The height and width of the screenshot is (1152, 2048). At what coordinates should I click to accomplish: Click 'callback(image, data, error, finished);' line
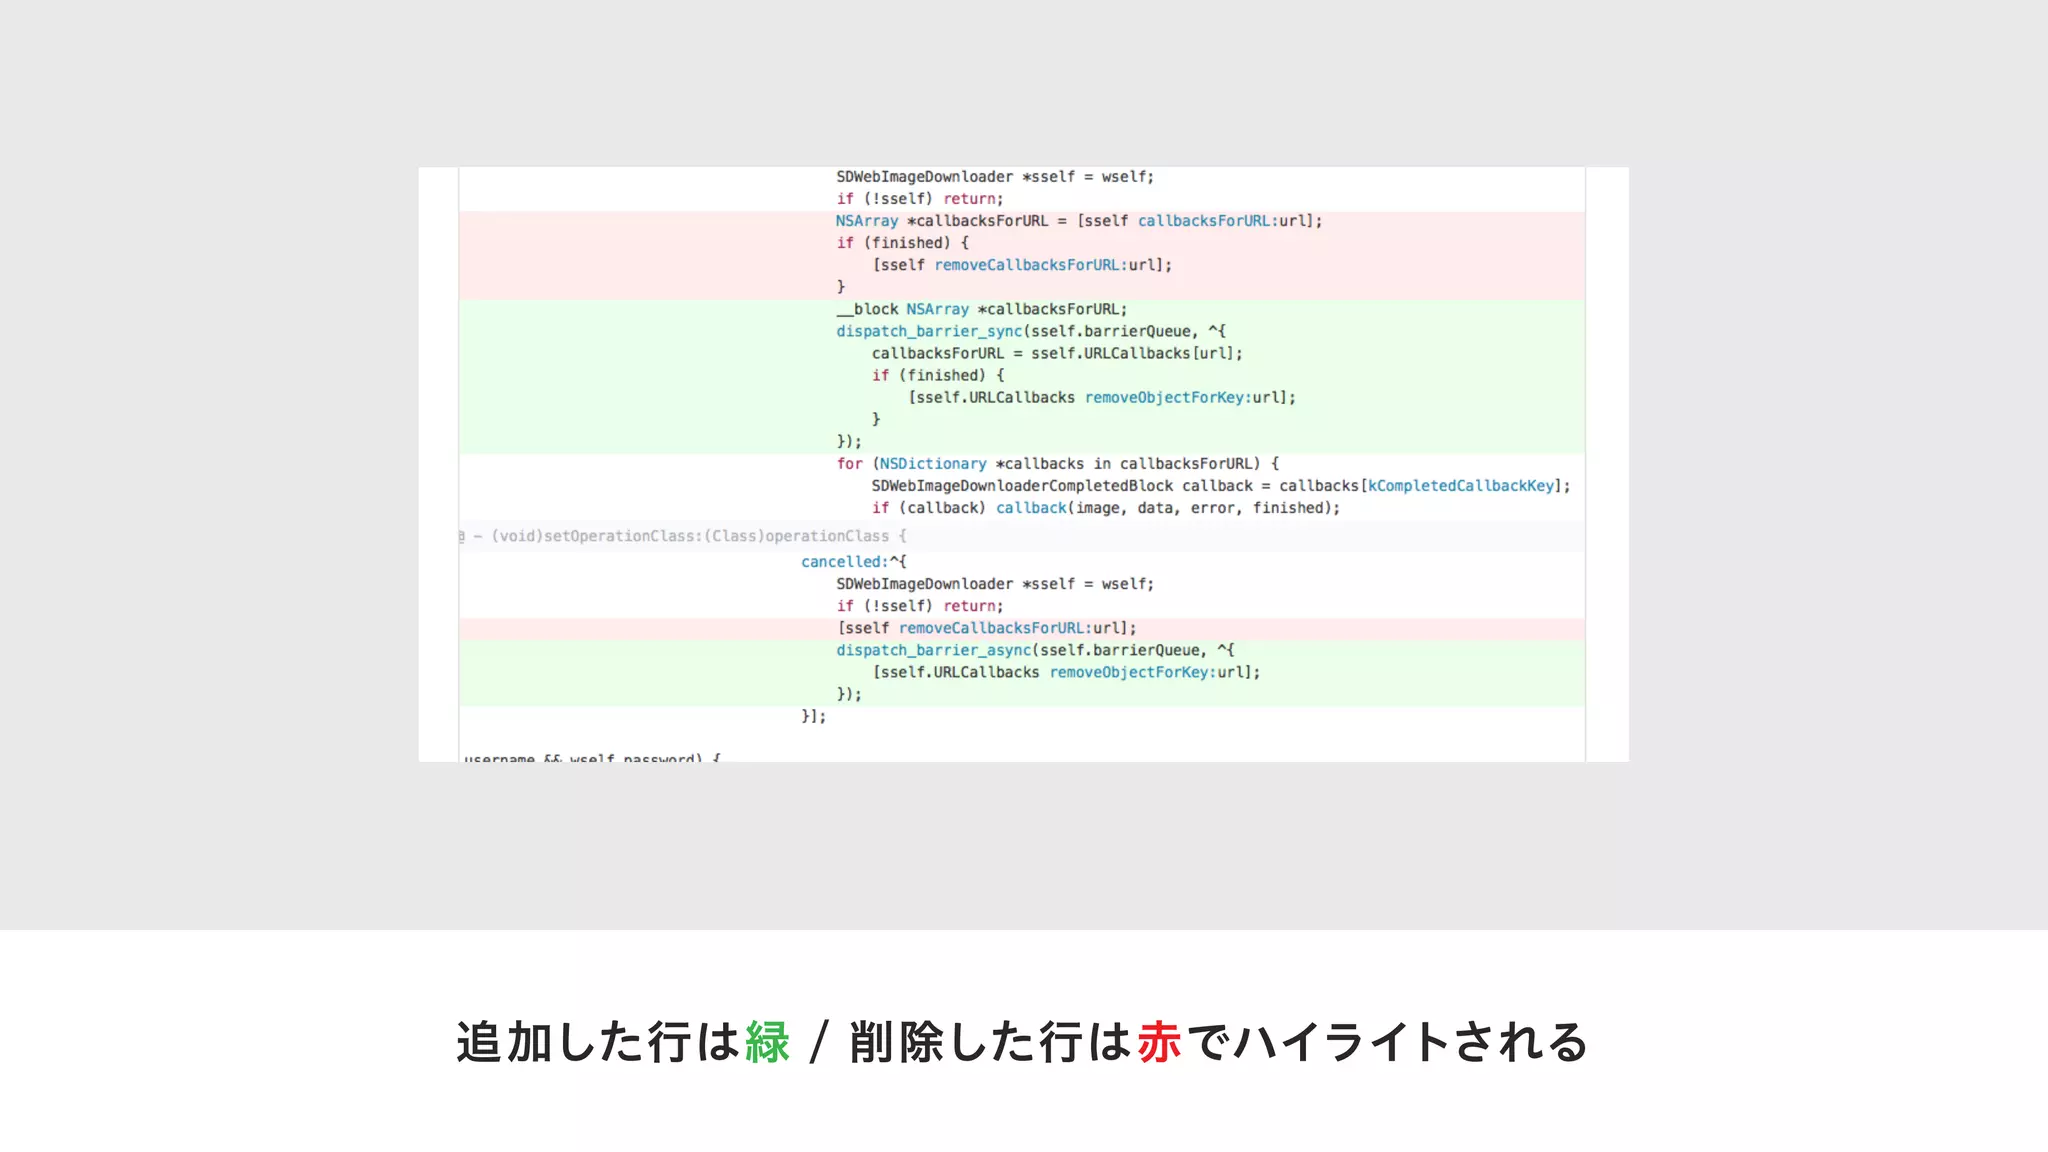coord(1106,508)
